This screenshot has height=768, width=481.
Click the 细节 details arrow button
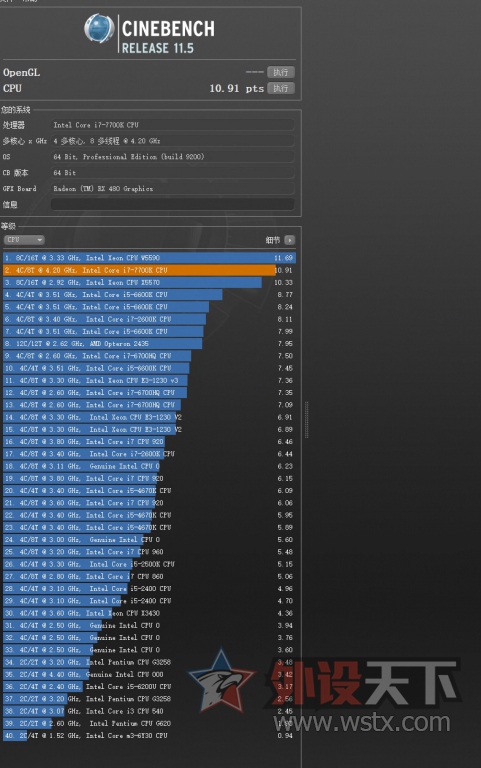[x=289, y=240]
